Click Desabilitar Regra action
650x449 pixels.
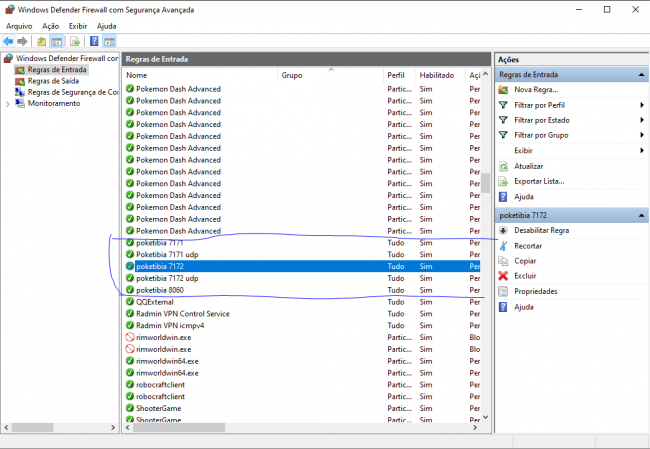click(x=541, y=231)
